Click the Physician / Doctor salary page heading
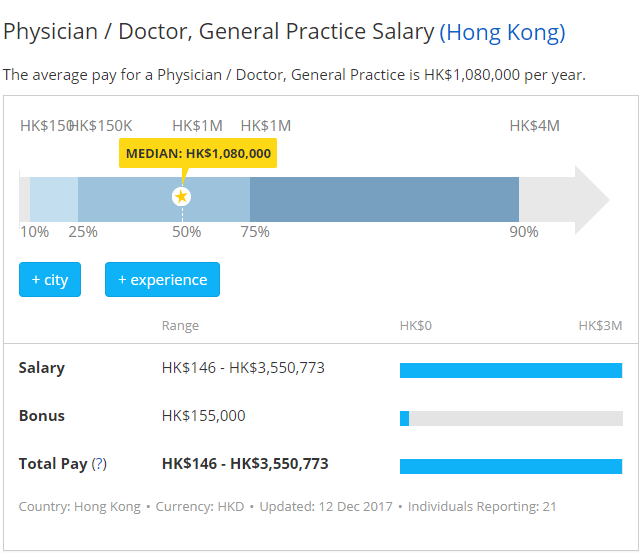 click(220, 32)
